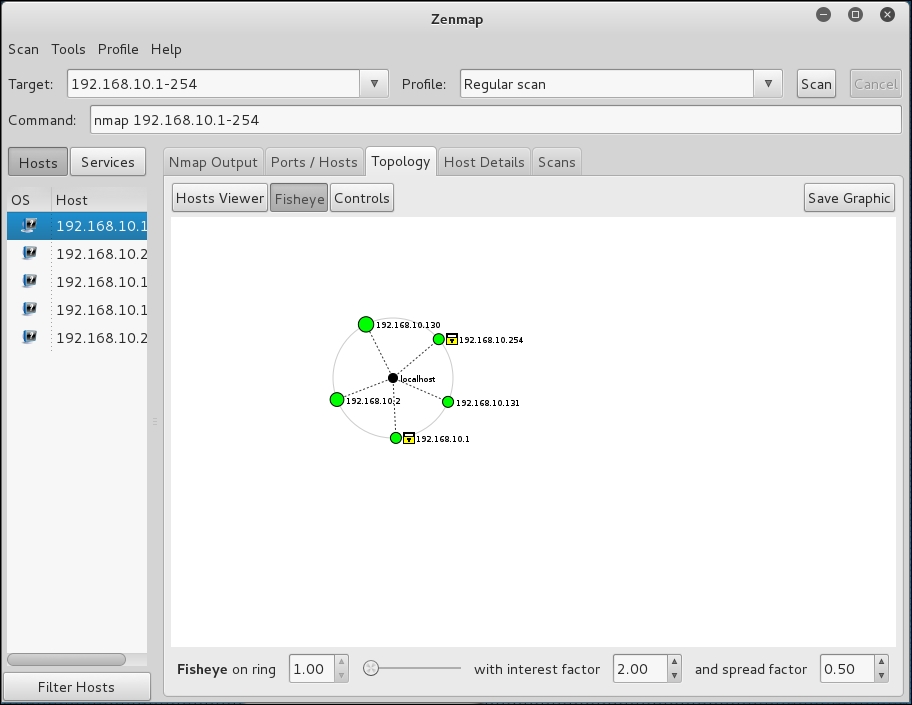Switch to the Services host list view
Screen dimensions: 912x705
tap(107, 161)
